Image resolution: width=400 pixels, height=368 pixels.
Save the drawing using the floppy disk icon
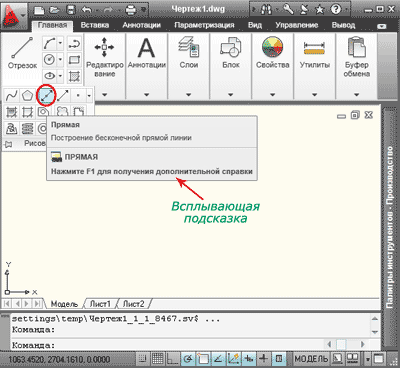coord(71,10)
